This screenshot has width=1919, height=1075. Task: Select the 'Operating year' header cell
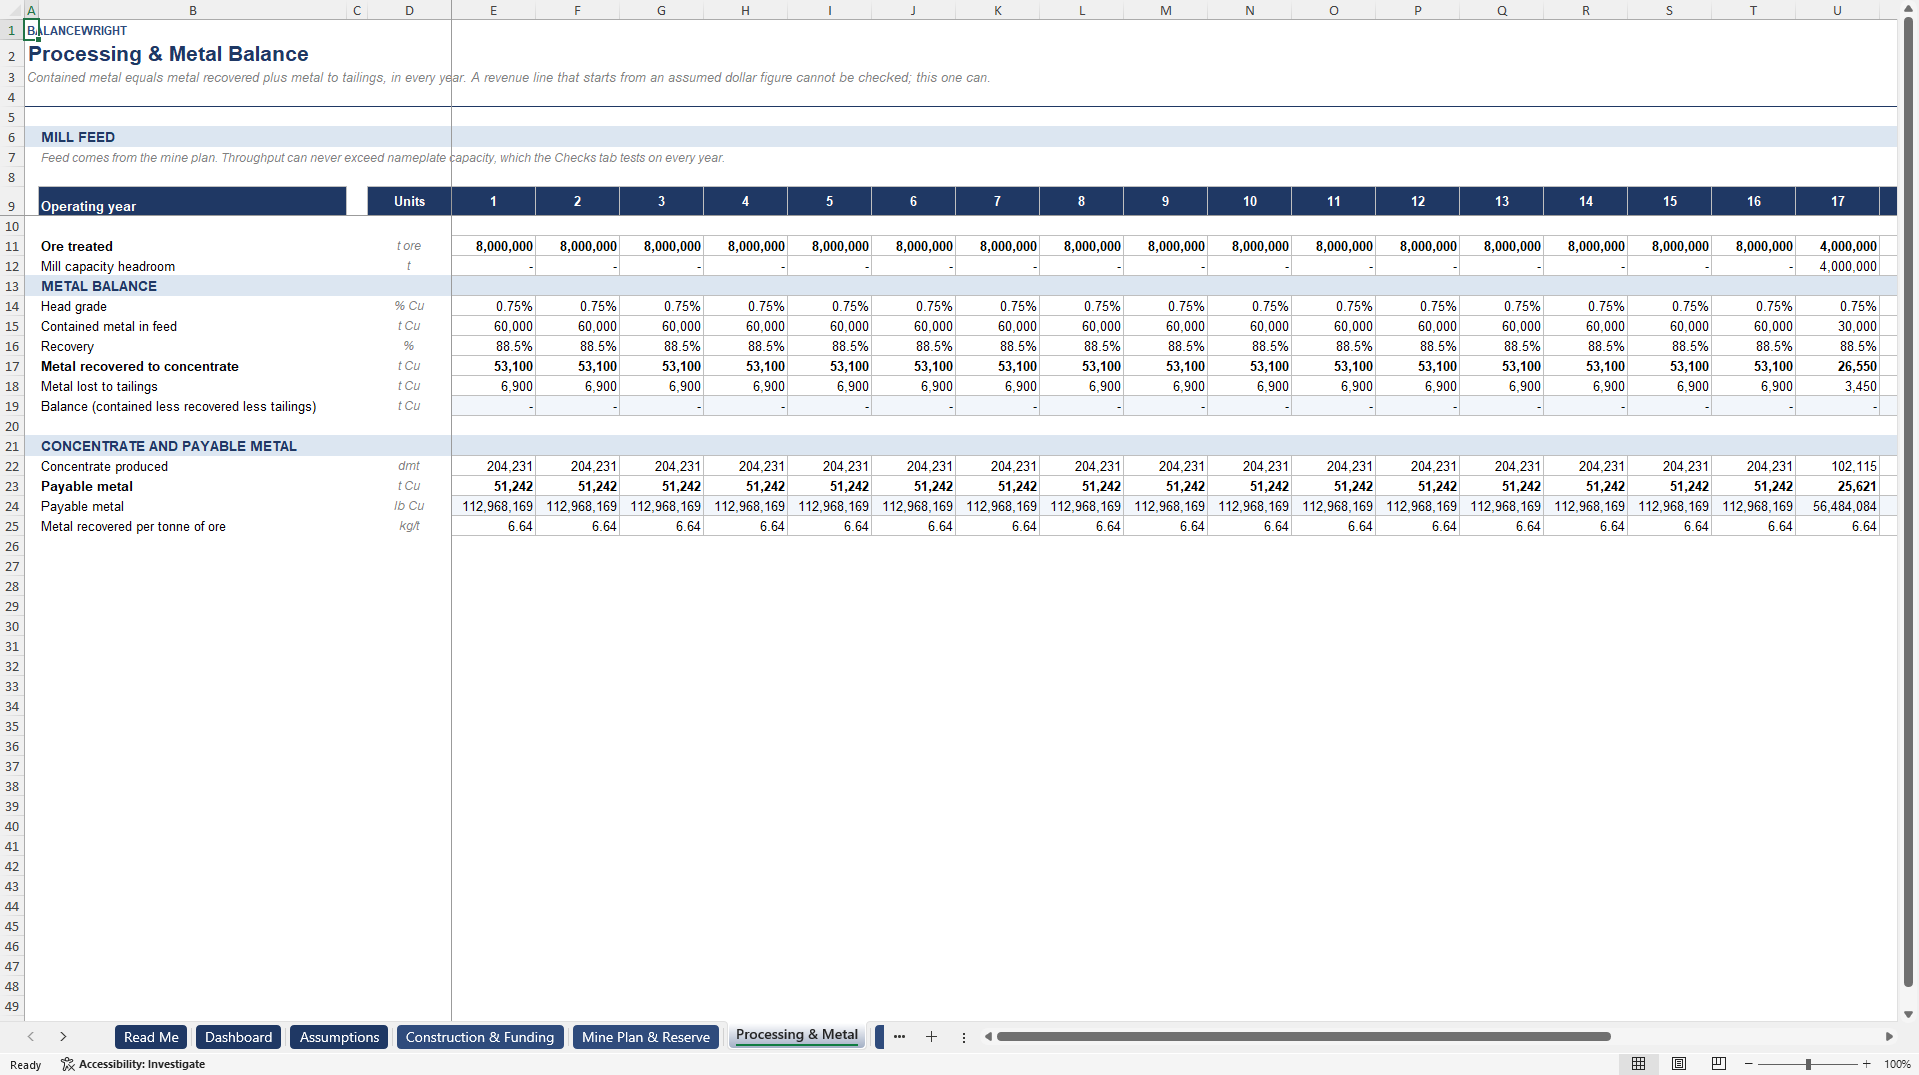click(192, 201)
